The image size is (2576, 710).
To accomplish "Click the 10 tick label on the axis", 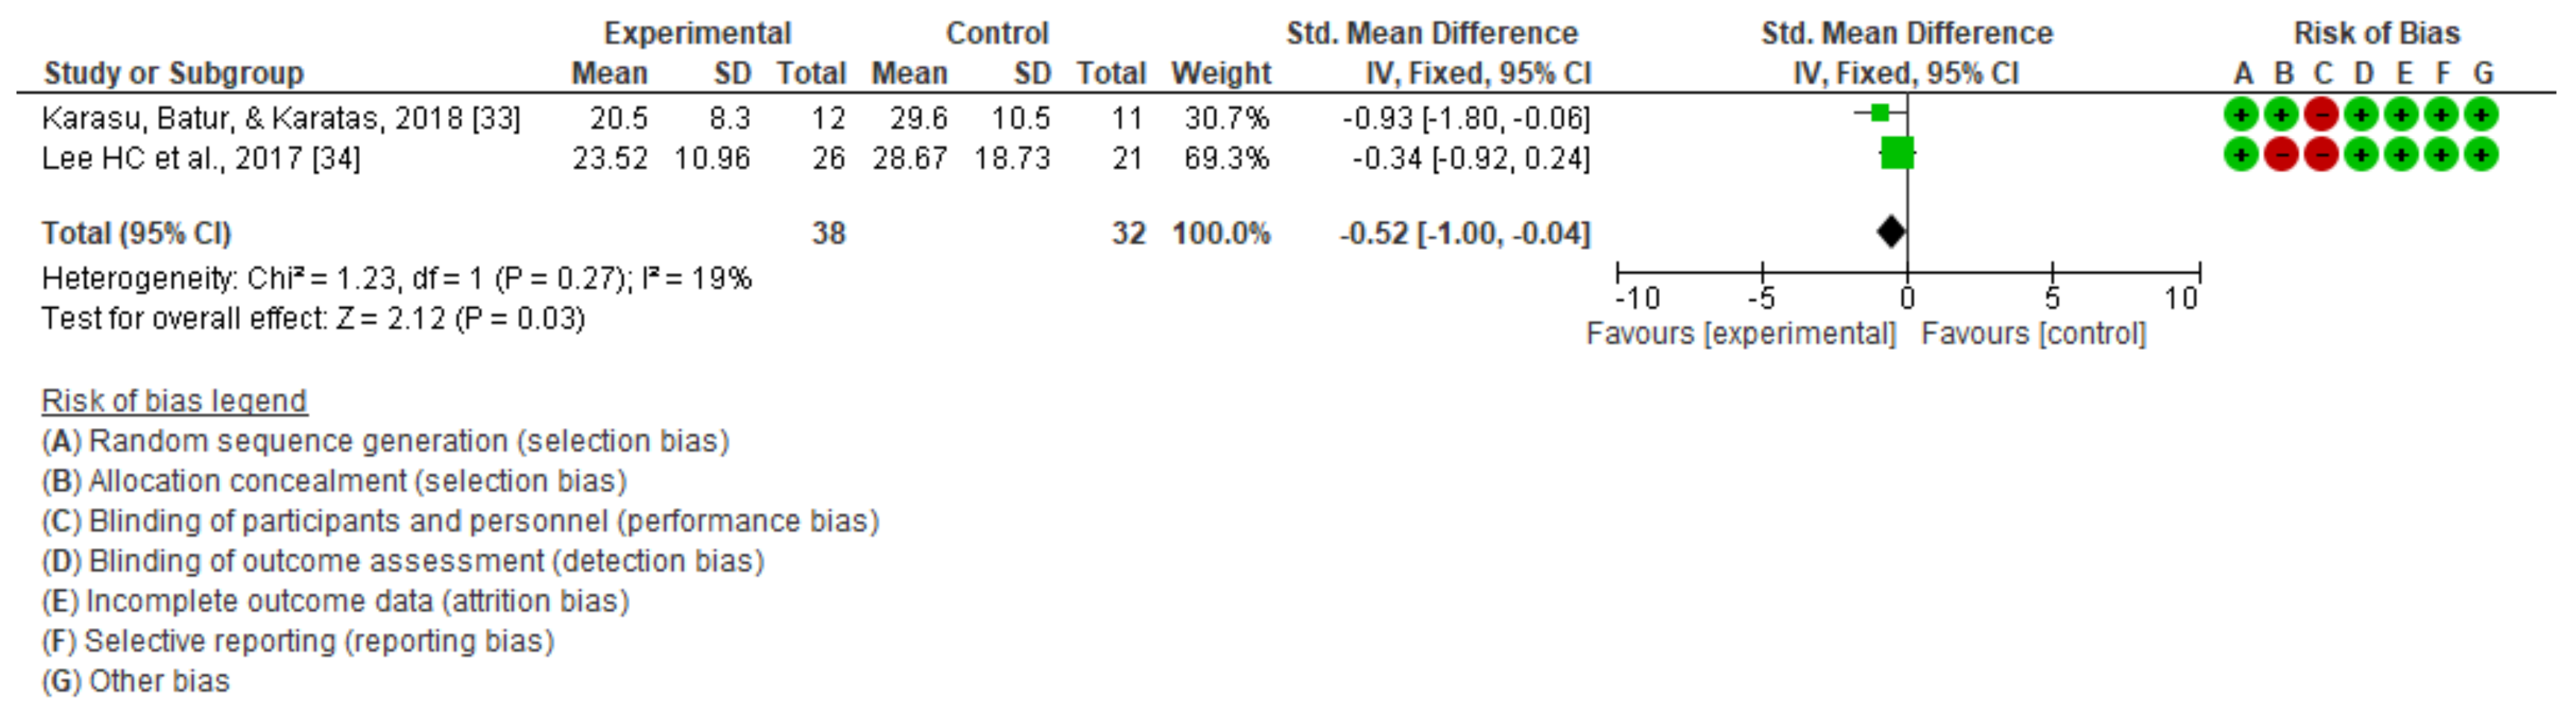I will (x=2181, y=297).
